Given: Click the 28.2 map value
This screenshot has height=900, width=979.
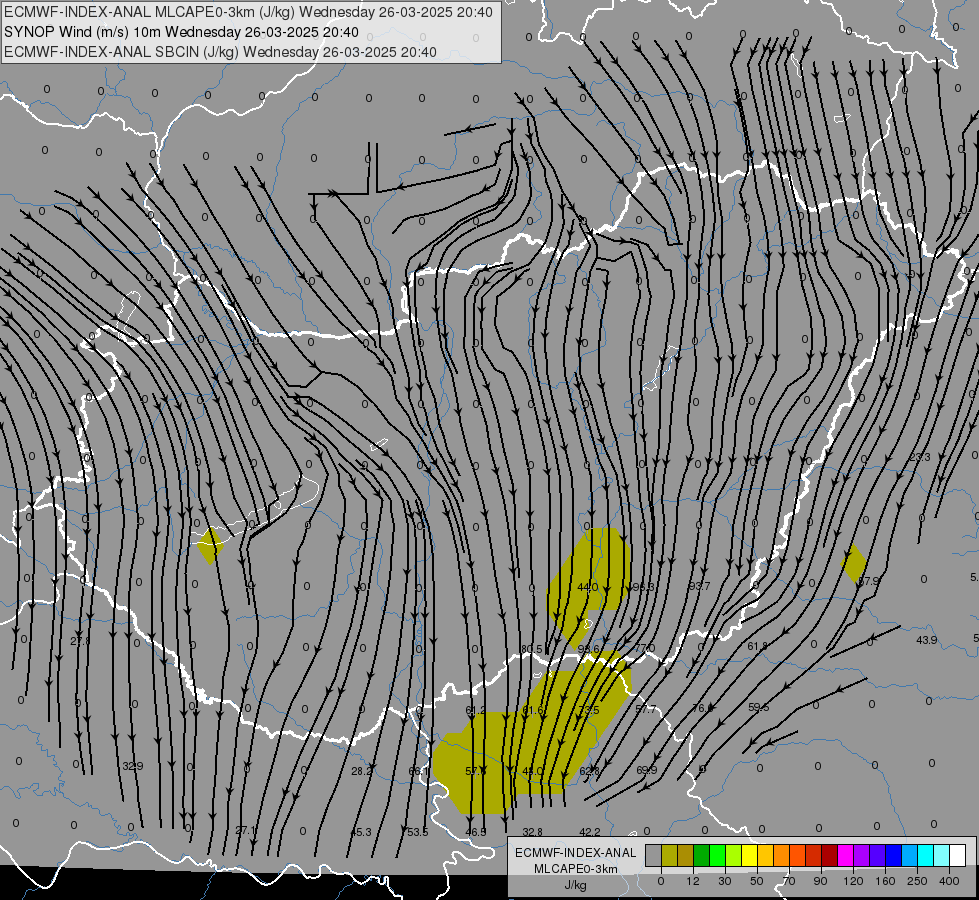Looking at the screenshot, I should [361, 771].
